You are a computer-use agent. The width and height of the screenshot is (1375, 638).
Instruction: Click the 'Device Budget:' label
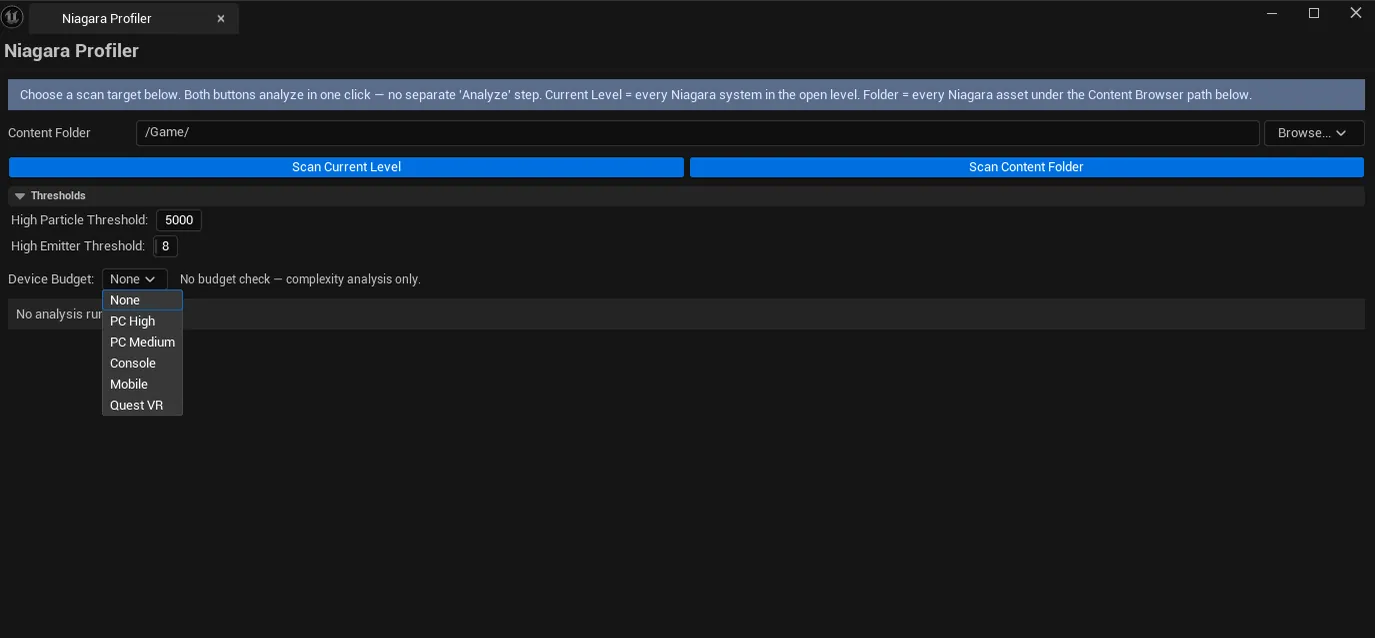pos(51,279)
